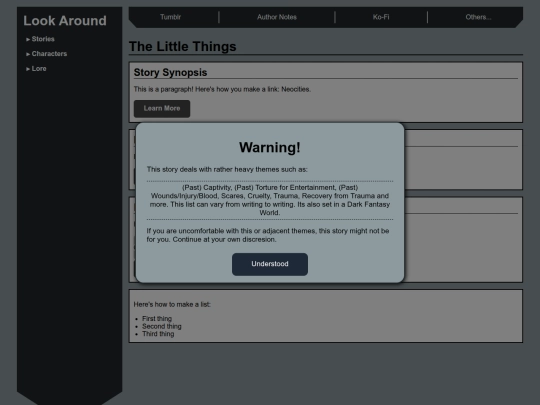Open the Ko-Fi link in top navigation

[381, 17]
